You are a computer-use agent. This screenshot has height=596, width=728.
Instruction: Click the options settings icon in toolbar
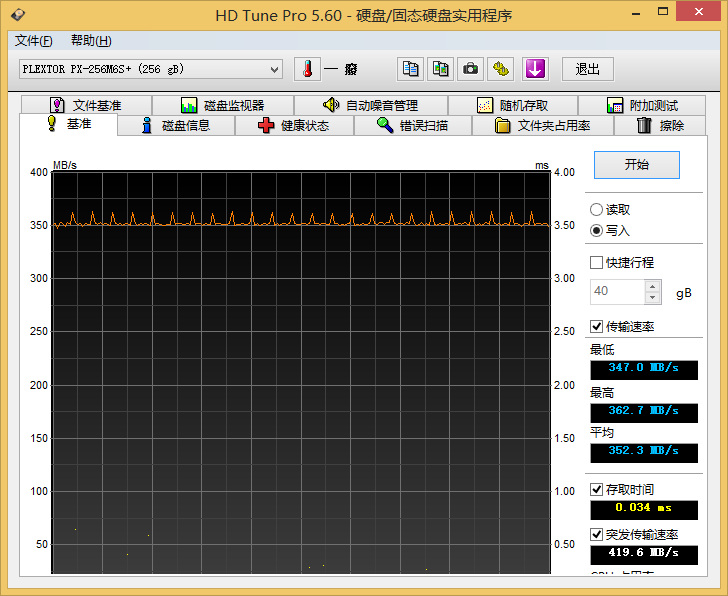[502, 69]
